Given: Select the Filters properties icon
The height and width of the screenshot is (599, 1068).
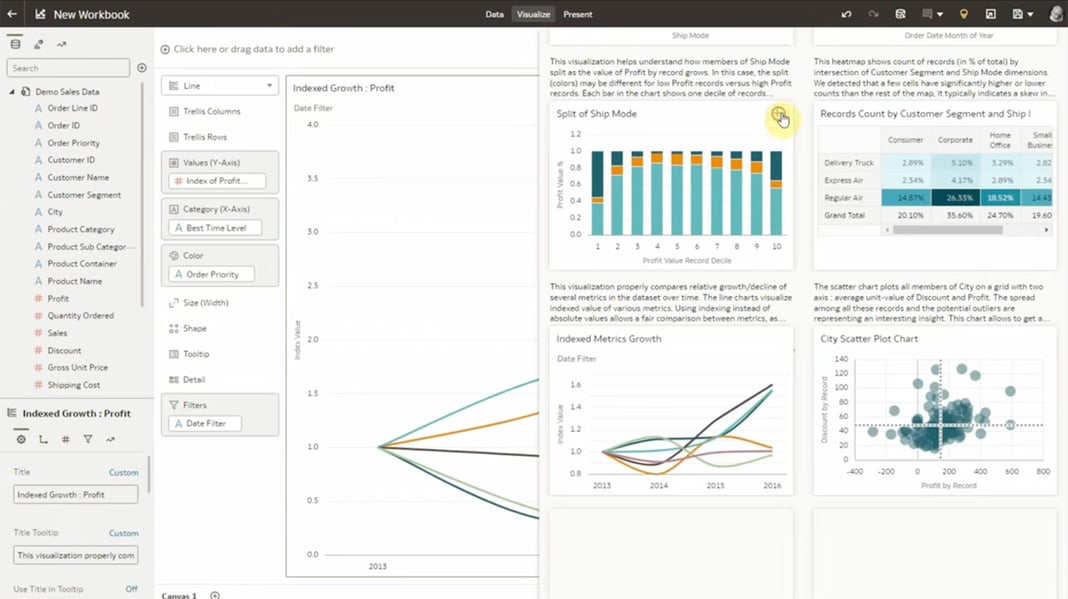Looking at the screenshot, I should coord(88,438).
